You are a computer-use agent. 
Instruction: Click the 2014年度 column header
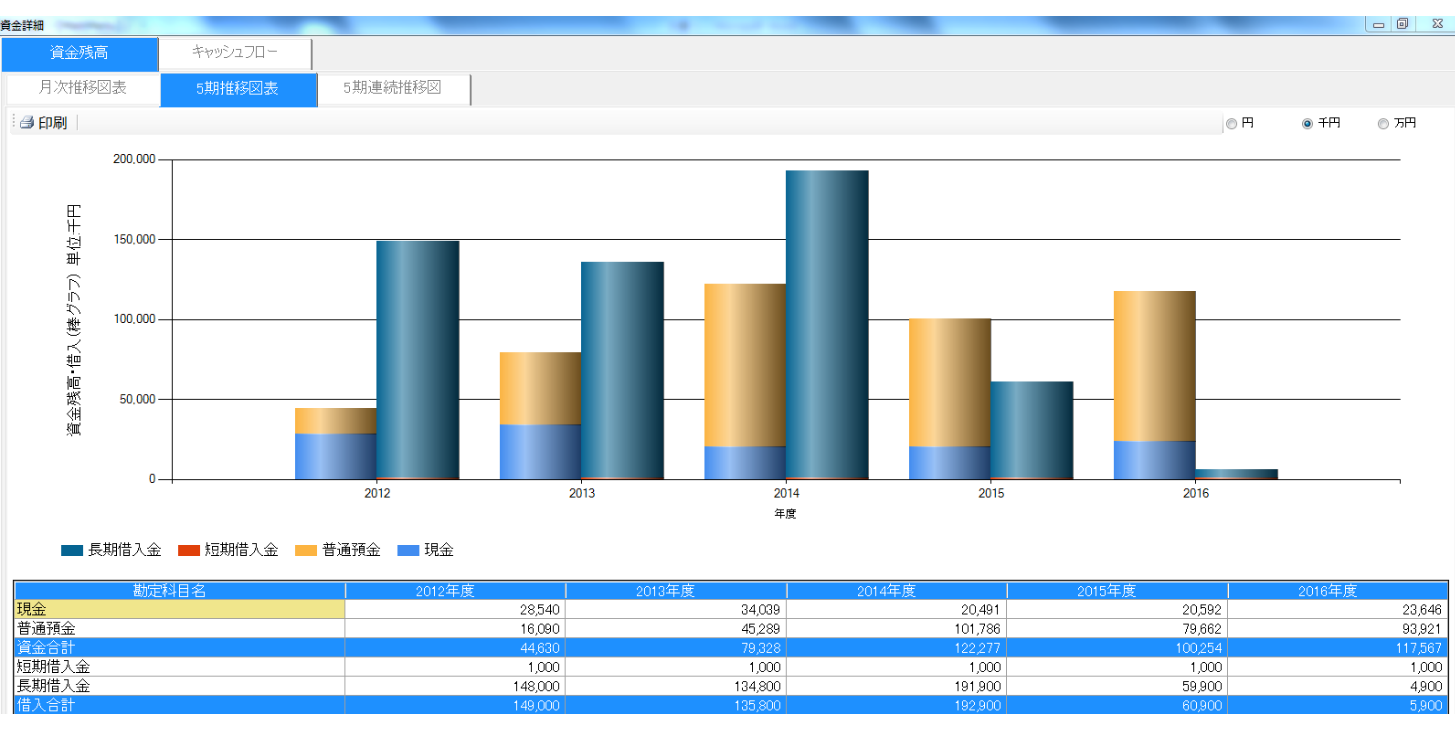pos(896,591)
